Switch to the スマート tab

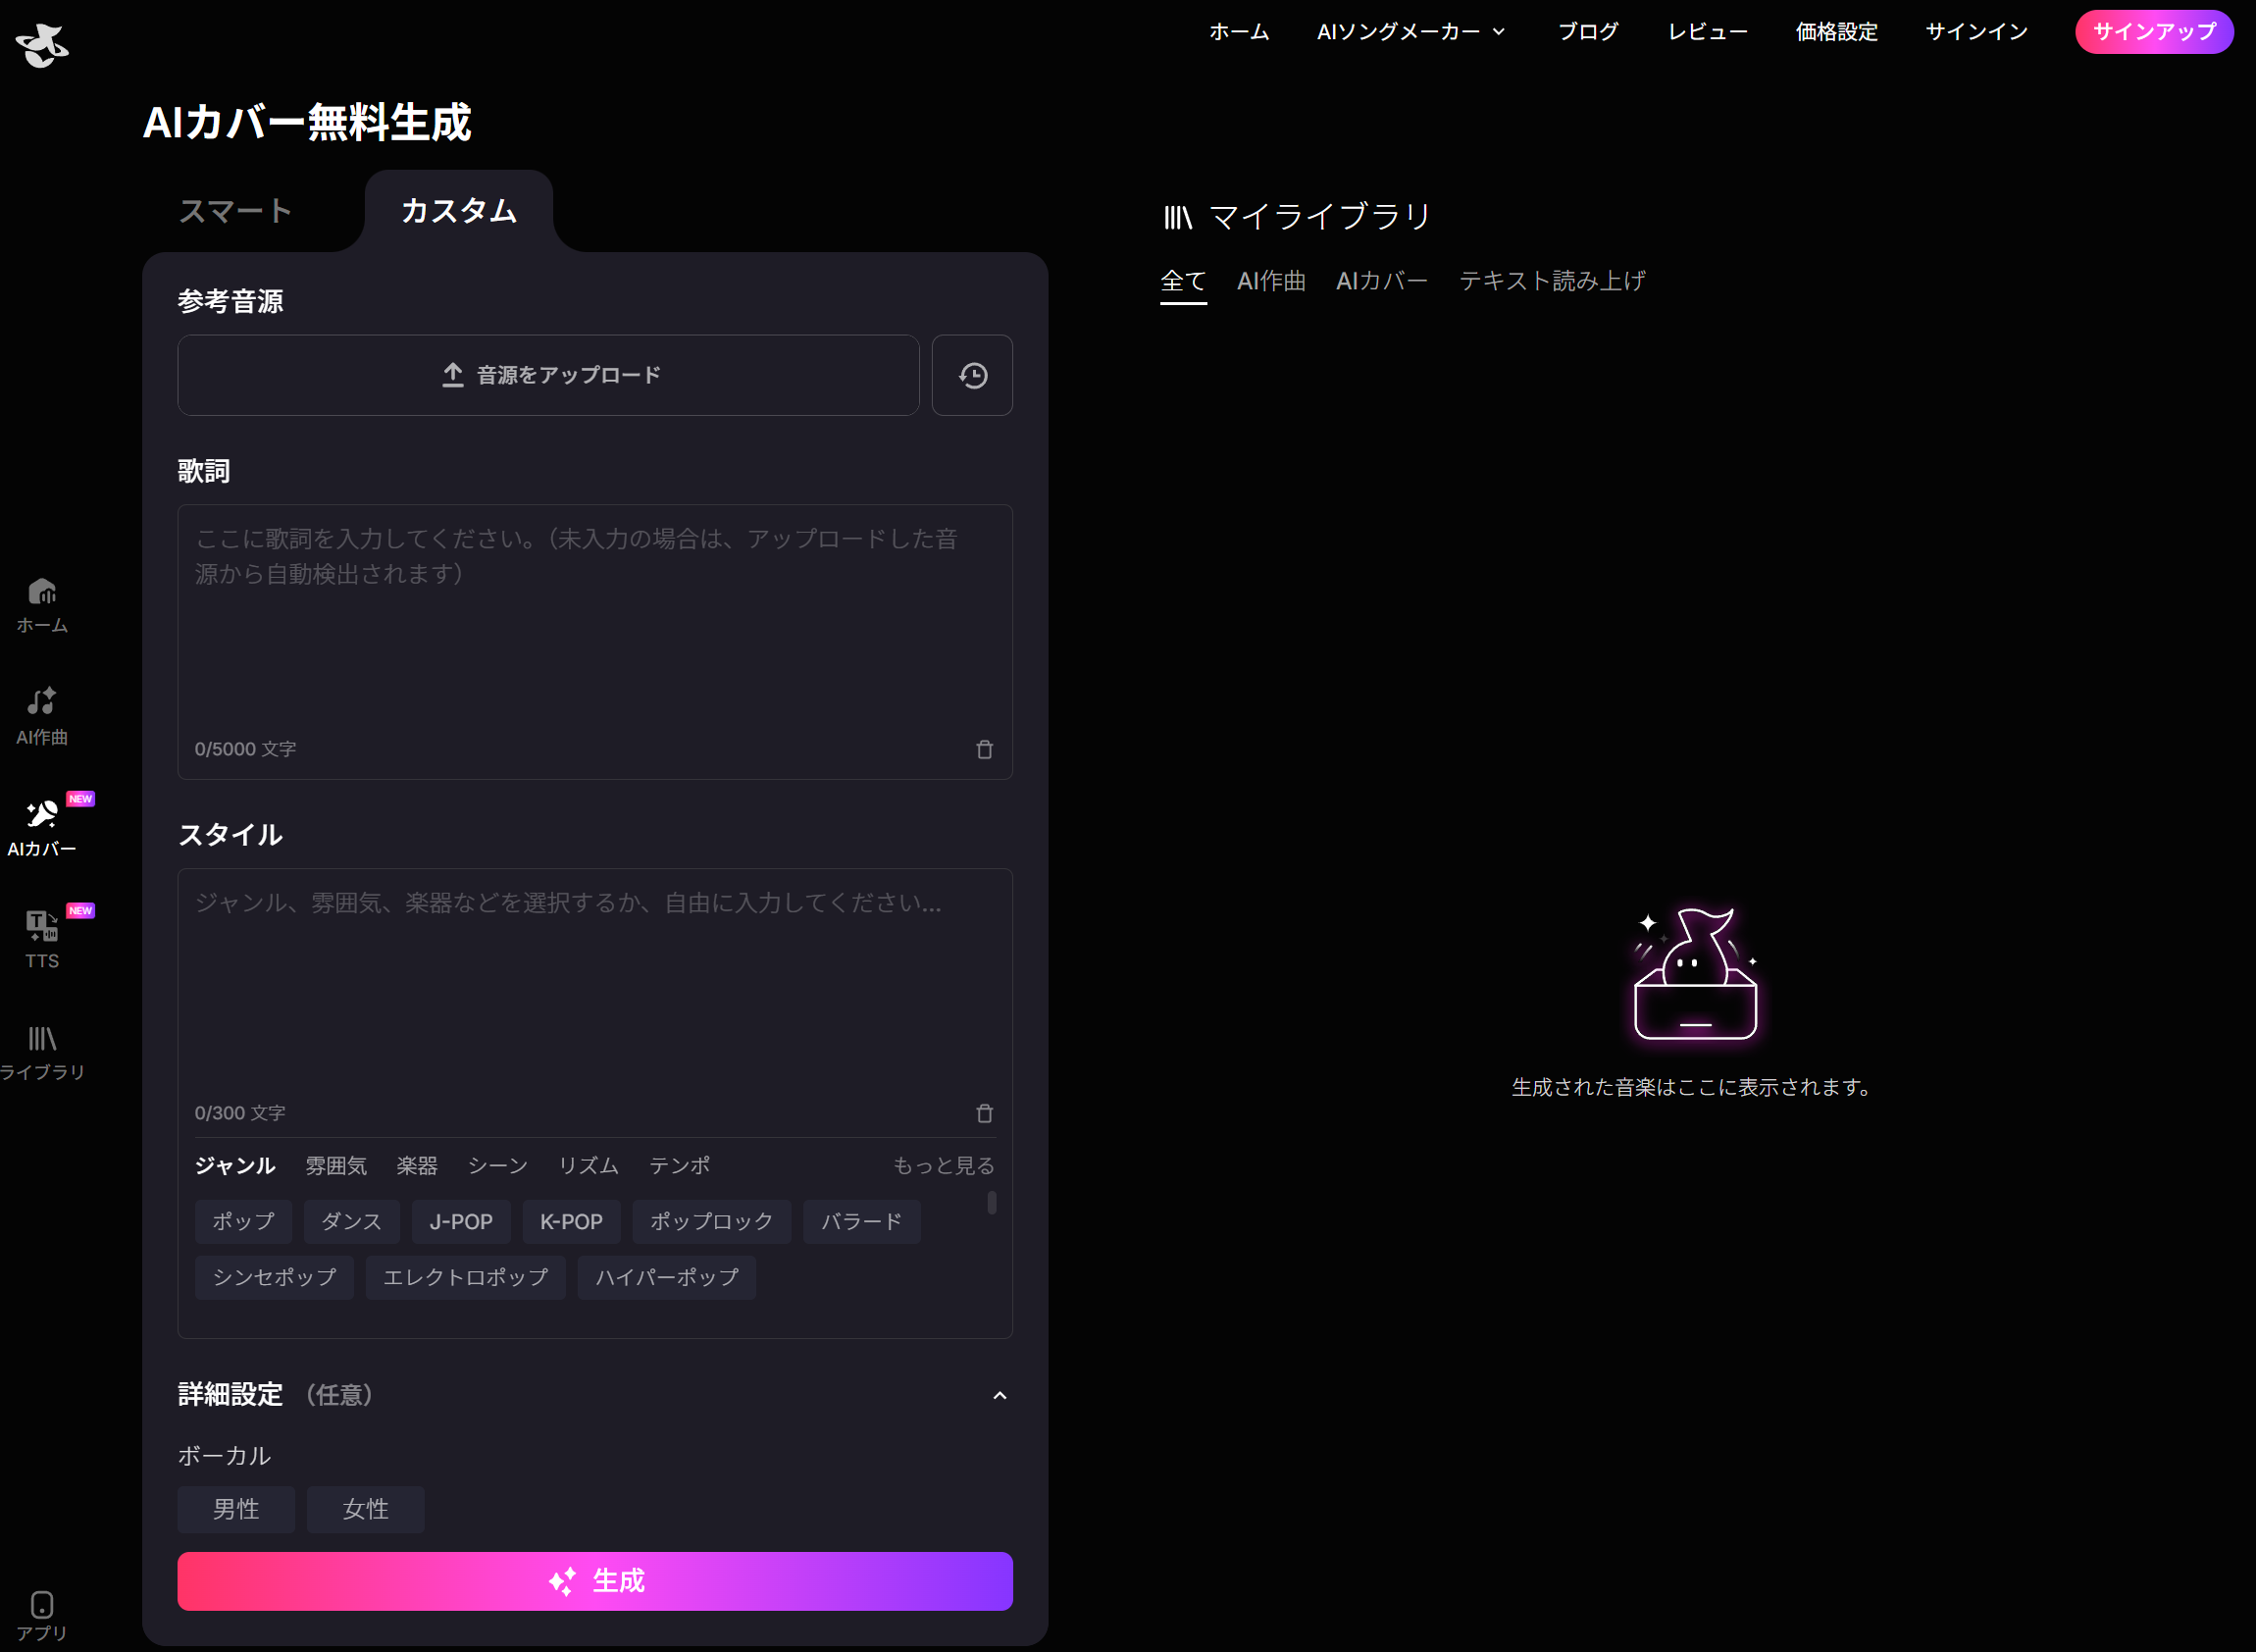(234, 211)
